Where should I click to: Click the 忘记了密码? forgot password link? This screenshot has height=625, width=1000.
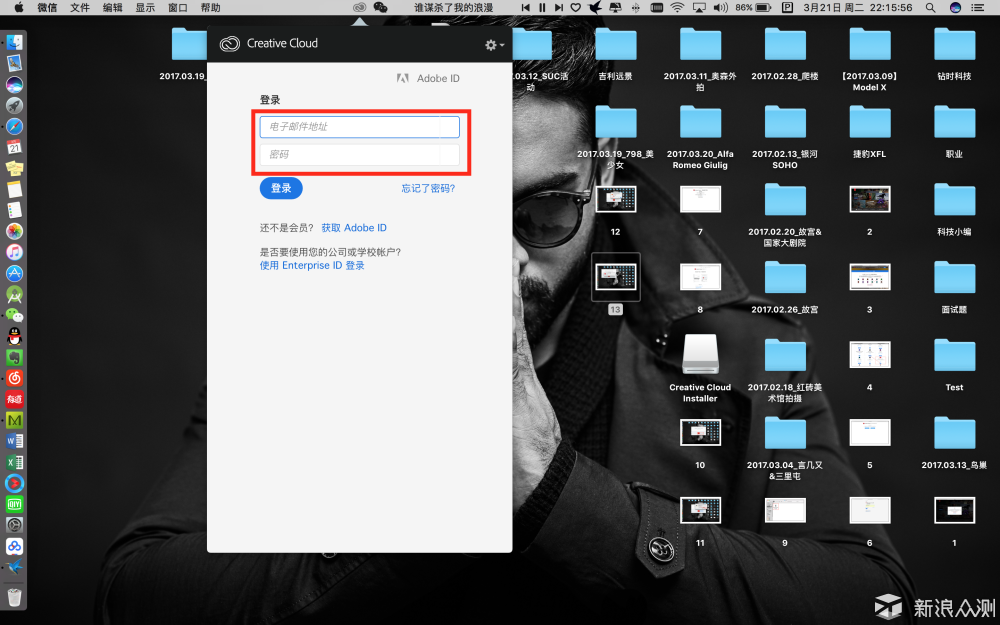point(428,188)
